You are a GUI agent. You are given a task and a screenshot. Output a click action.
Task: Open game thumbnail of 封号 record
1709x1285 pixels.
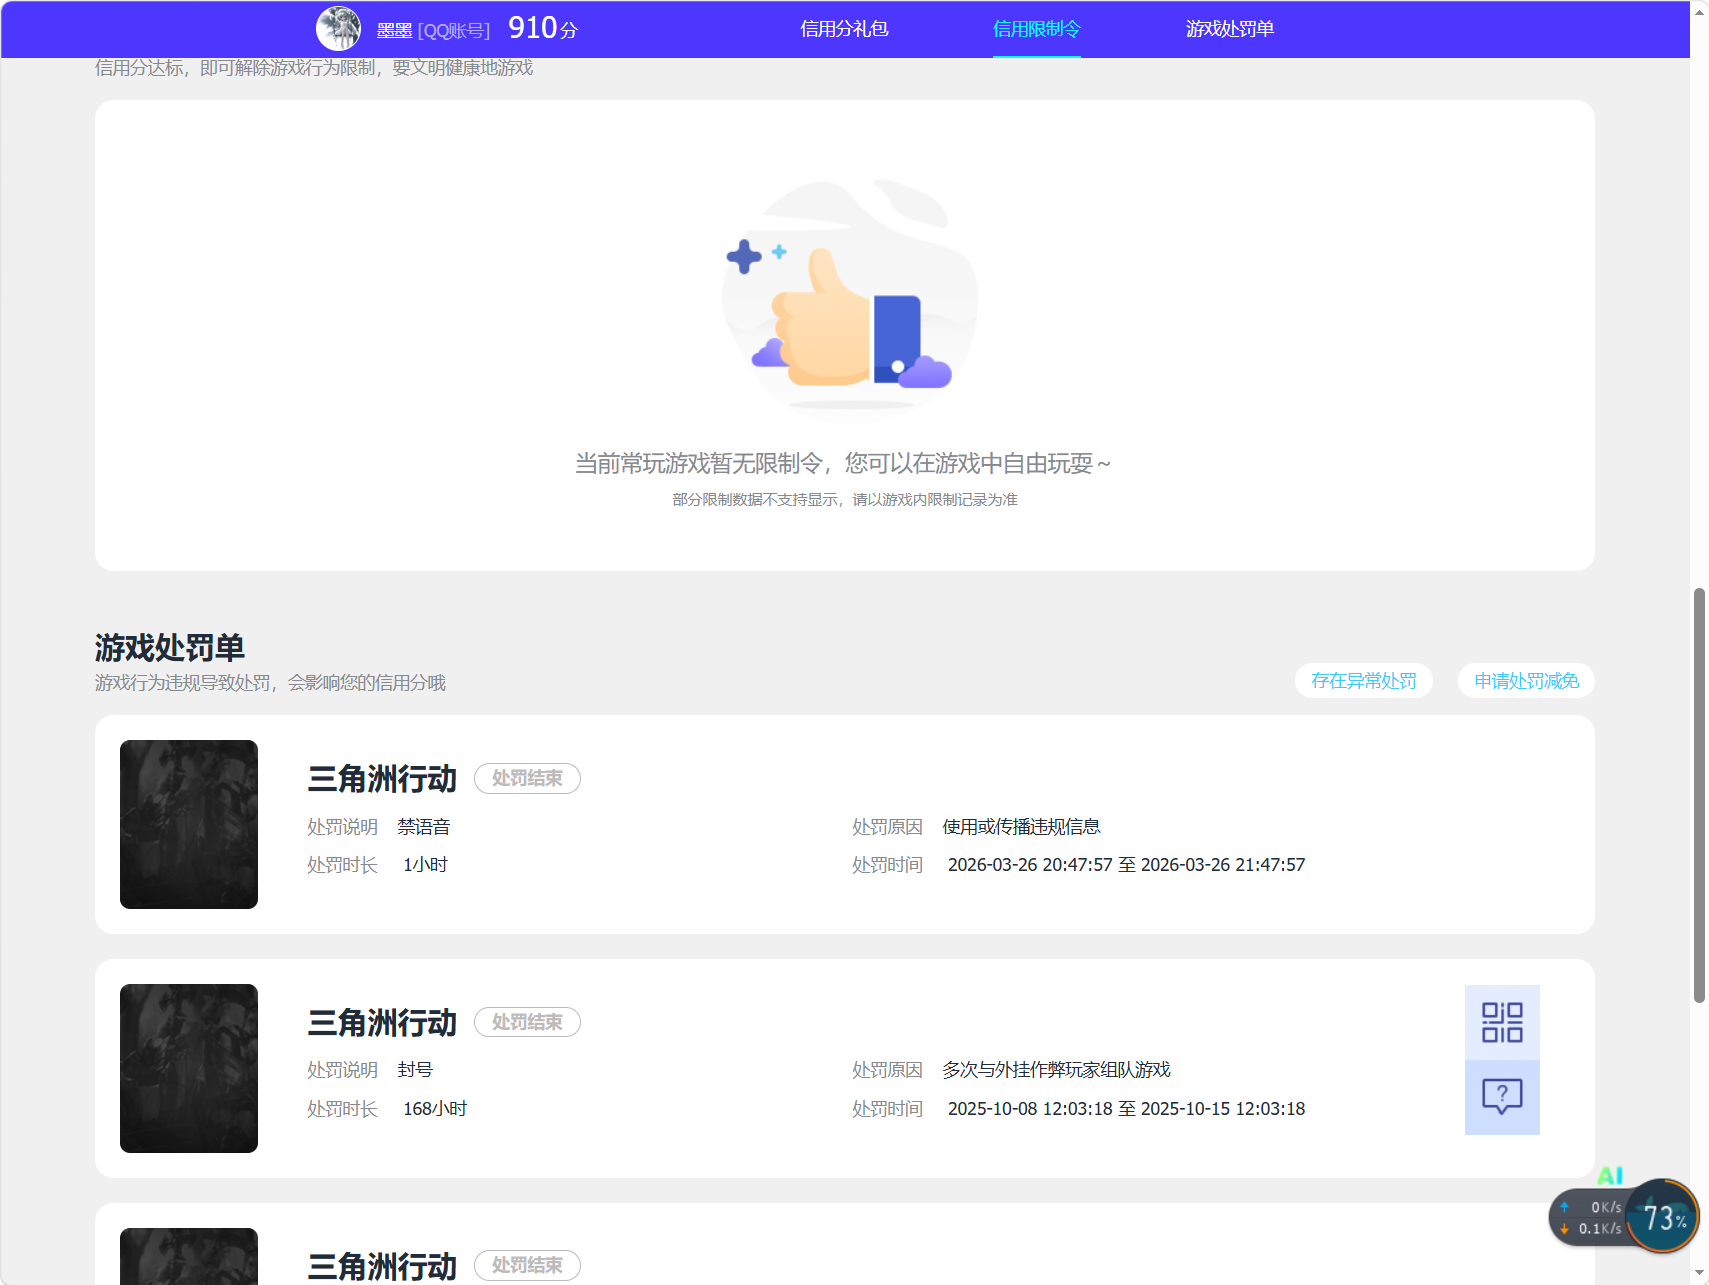click(189, 1068)
